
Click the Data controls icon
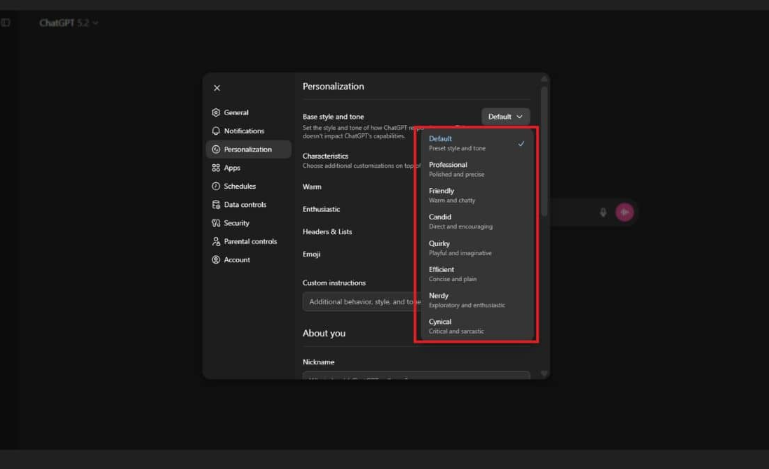[216, 205]
